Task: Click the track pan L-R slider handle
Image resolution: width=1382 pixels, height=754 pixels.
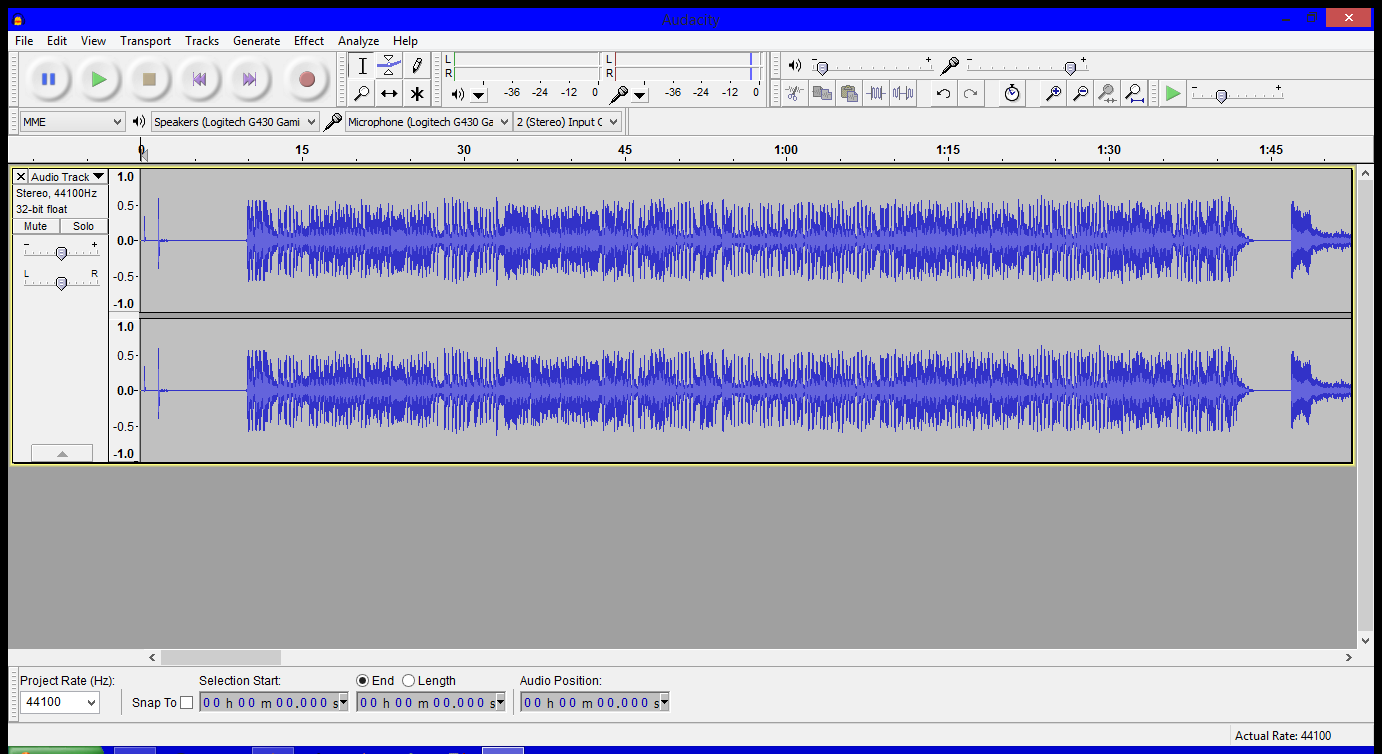Action: (x=61, y=283)
